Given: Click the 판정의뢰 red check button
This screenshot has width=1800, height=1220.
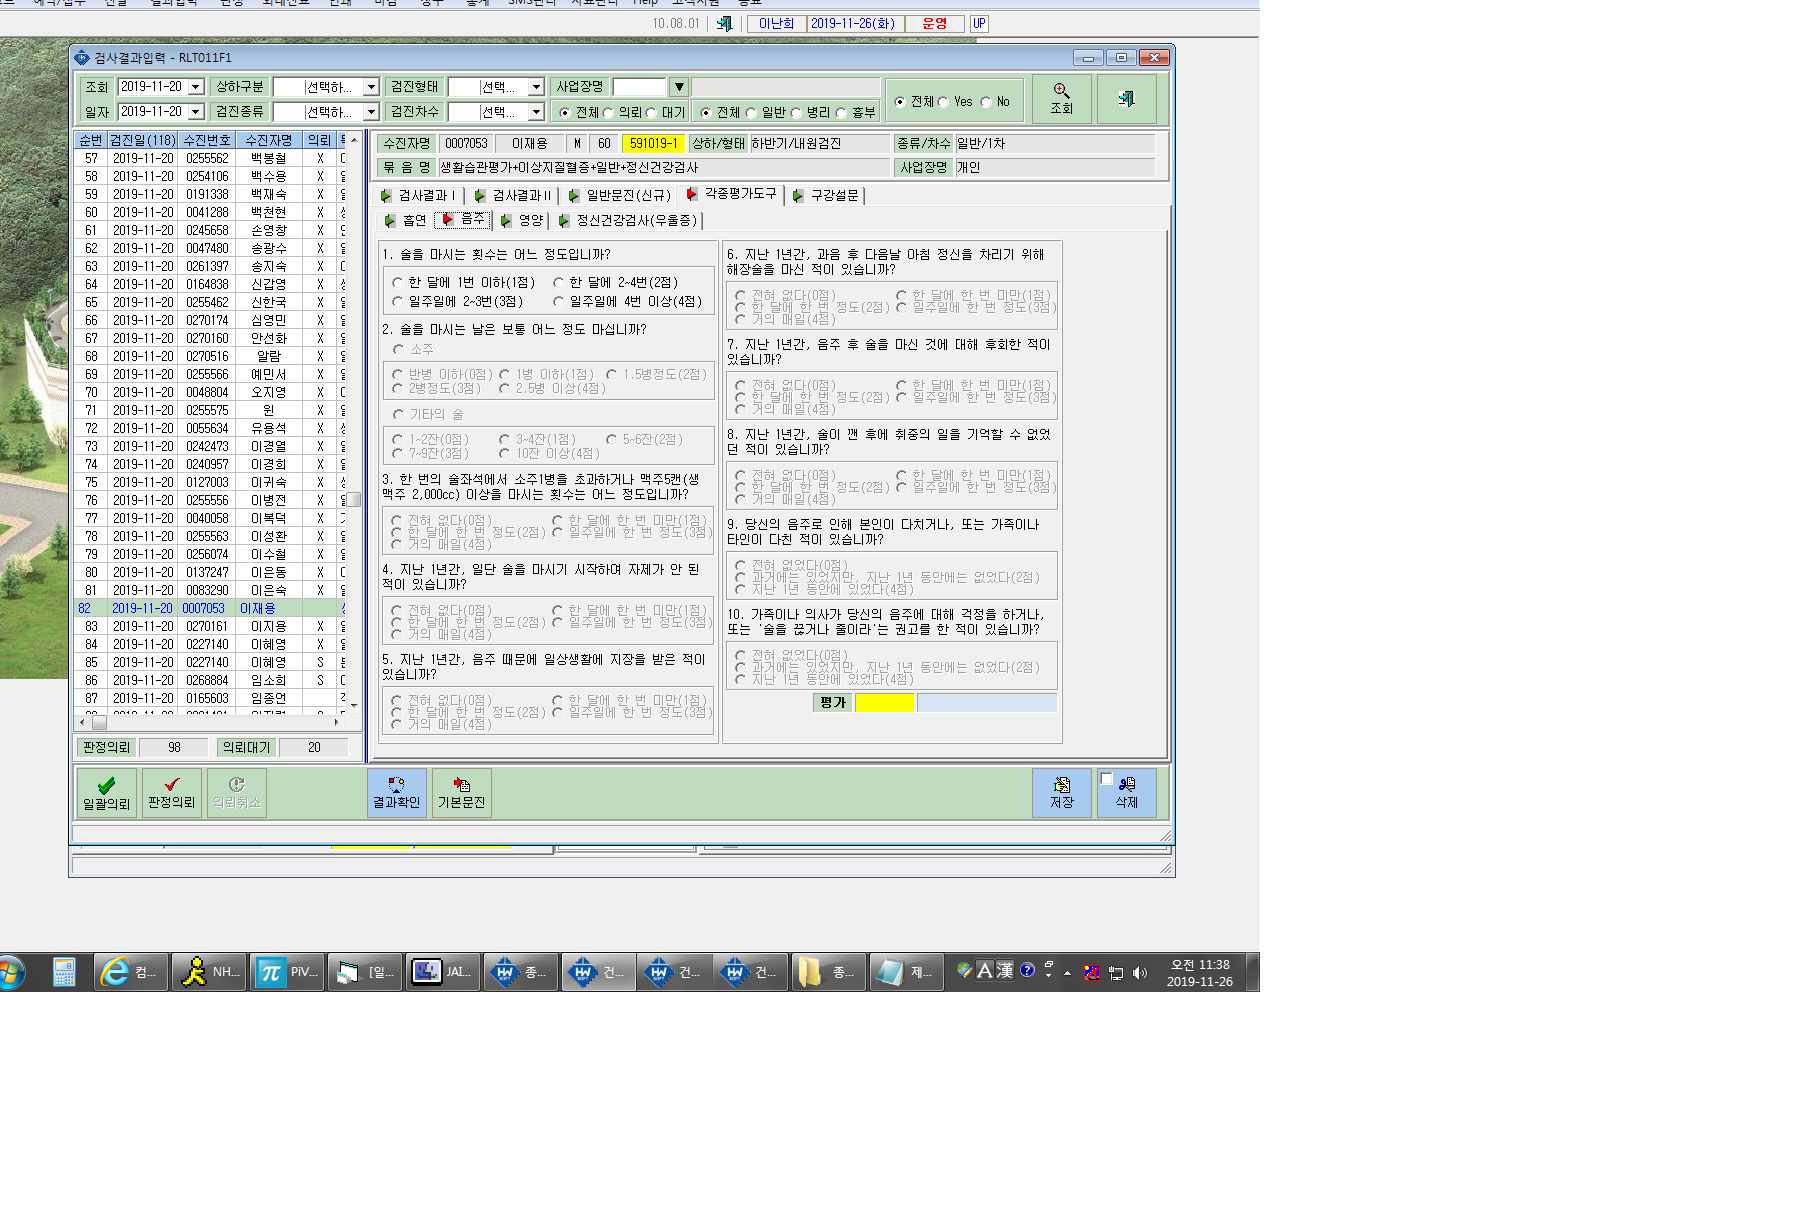Looking at the screenshot, I should tap(172, 793).
